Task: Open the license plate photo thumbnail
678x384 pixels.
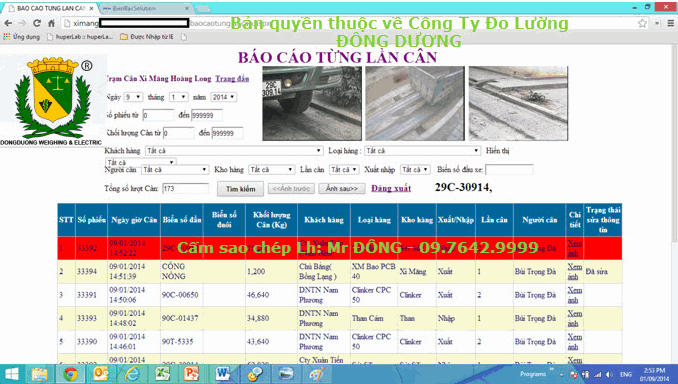Action: click(x=312, y=103)
